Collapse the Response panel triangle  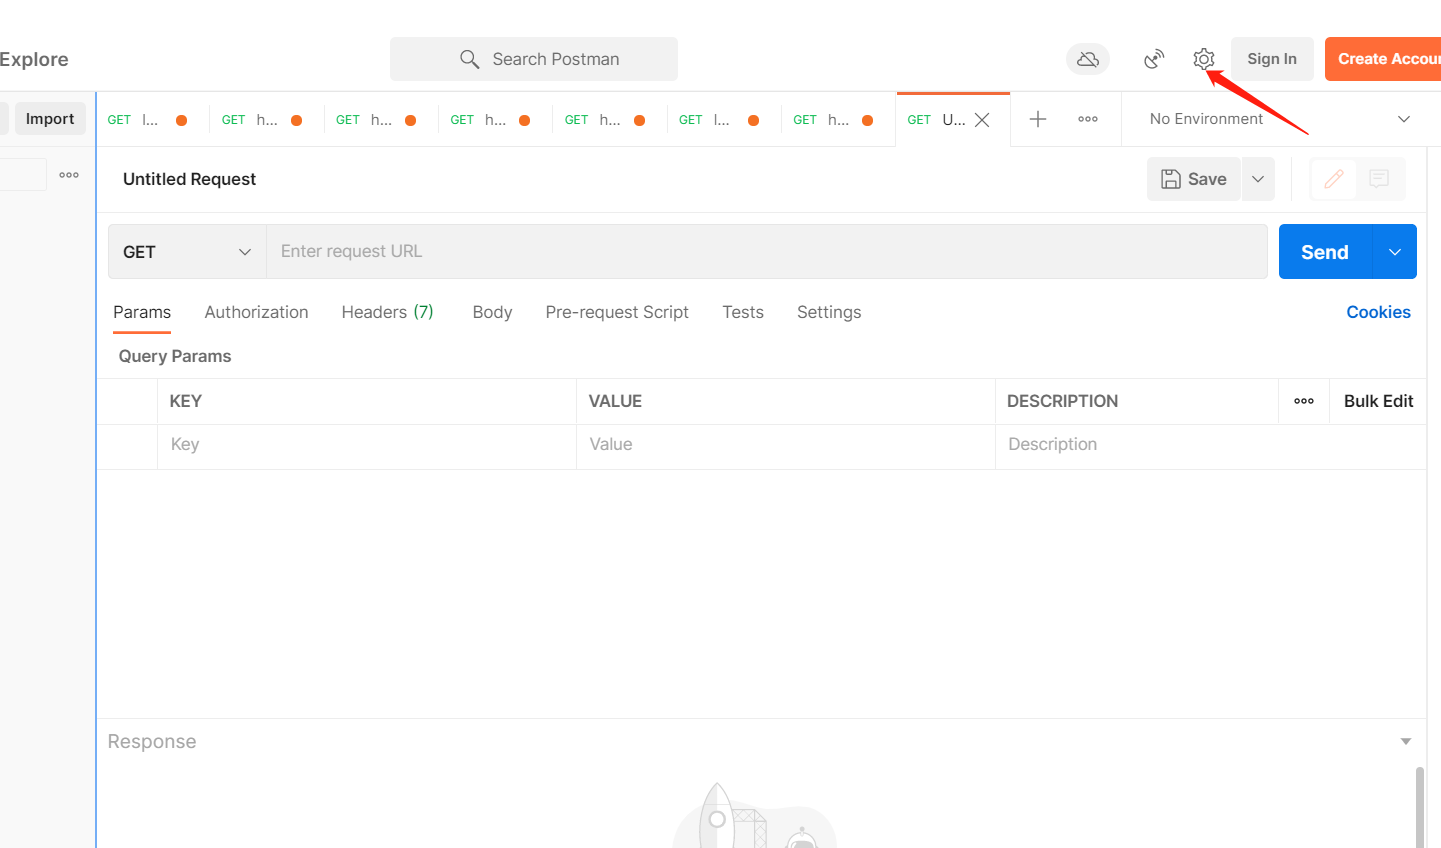coord(1406,741)
